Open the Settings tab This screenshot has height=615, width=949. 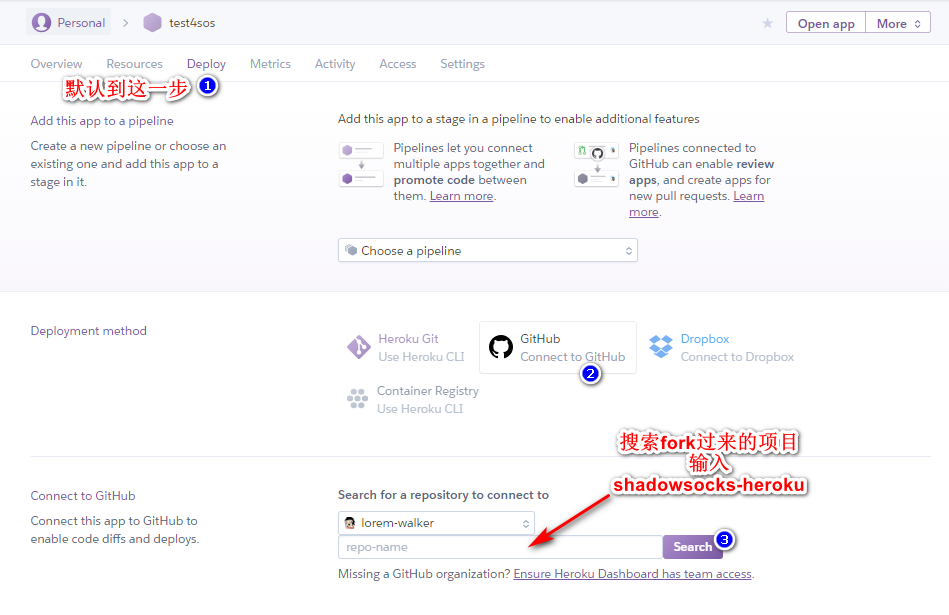(x=462, y=64)
